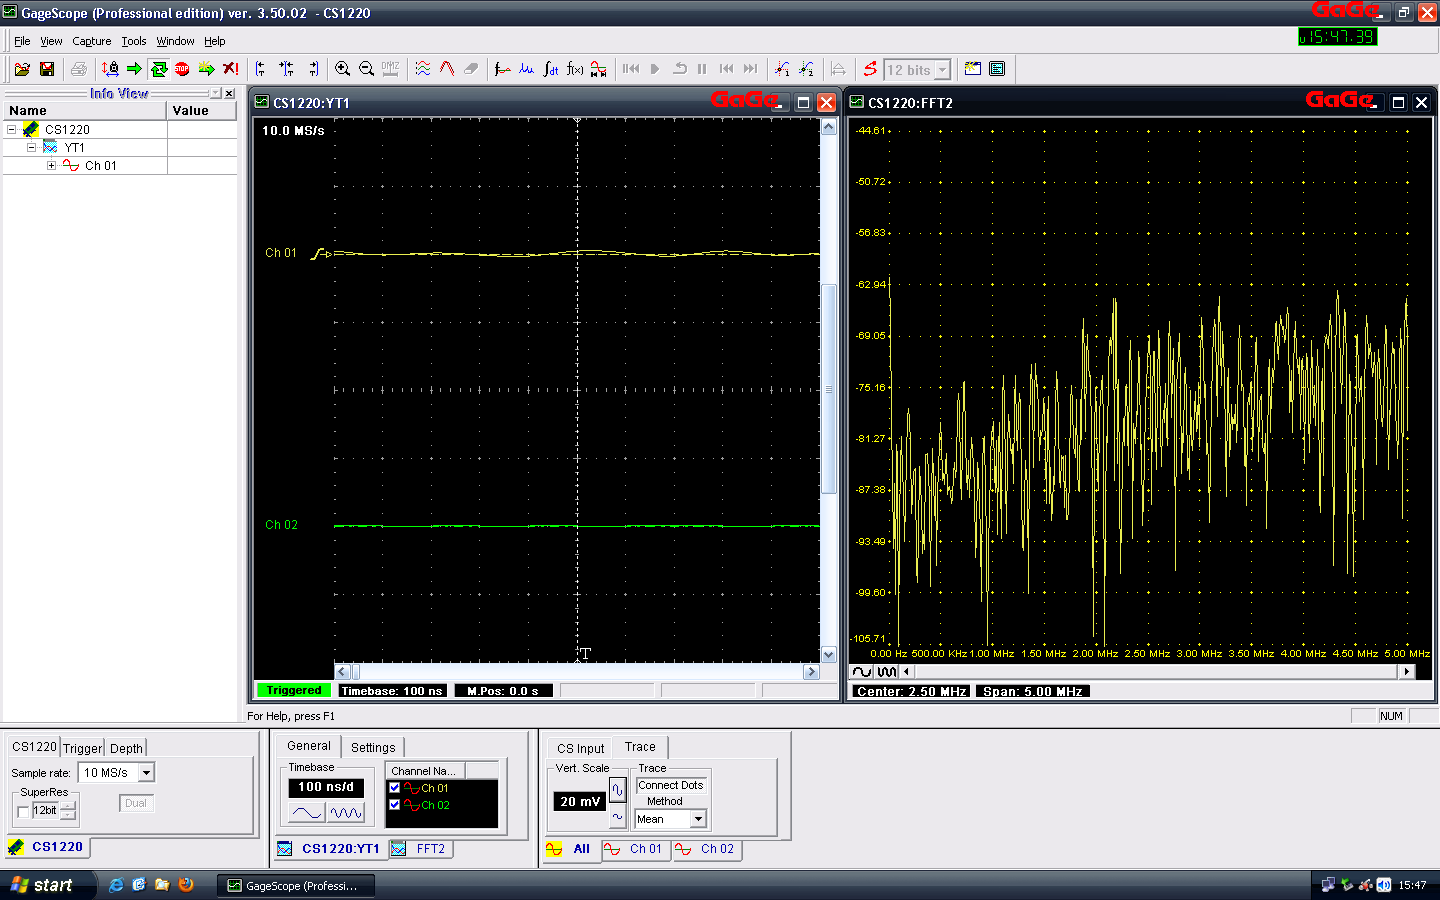Click the Save floppy disk icon
This screenshot has width=1440, height=900.
tap(47, 69)
